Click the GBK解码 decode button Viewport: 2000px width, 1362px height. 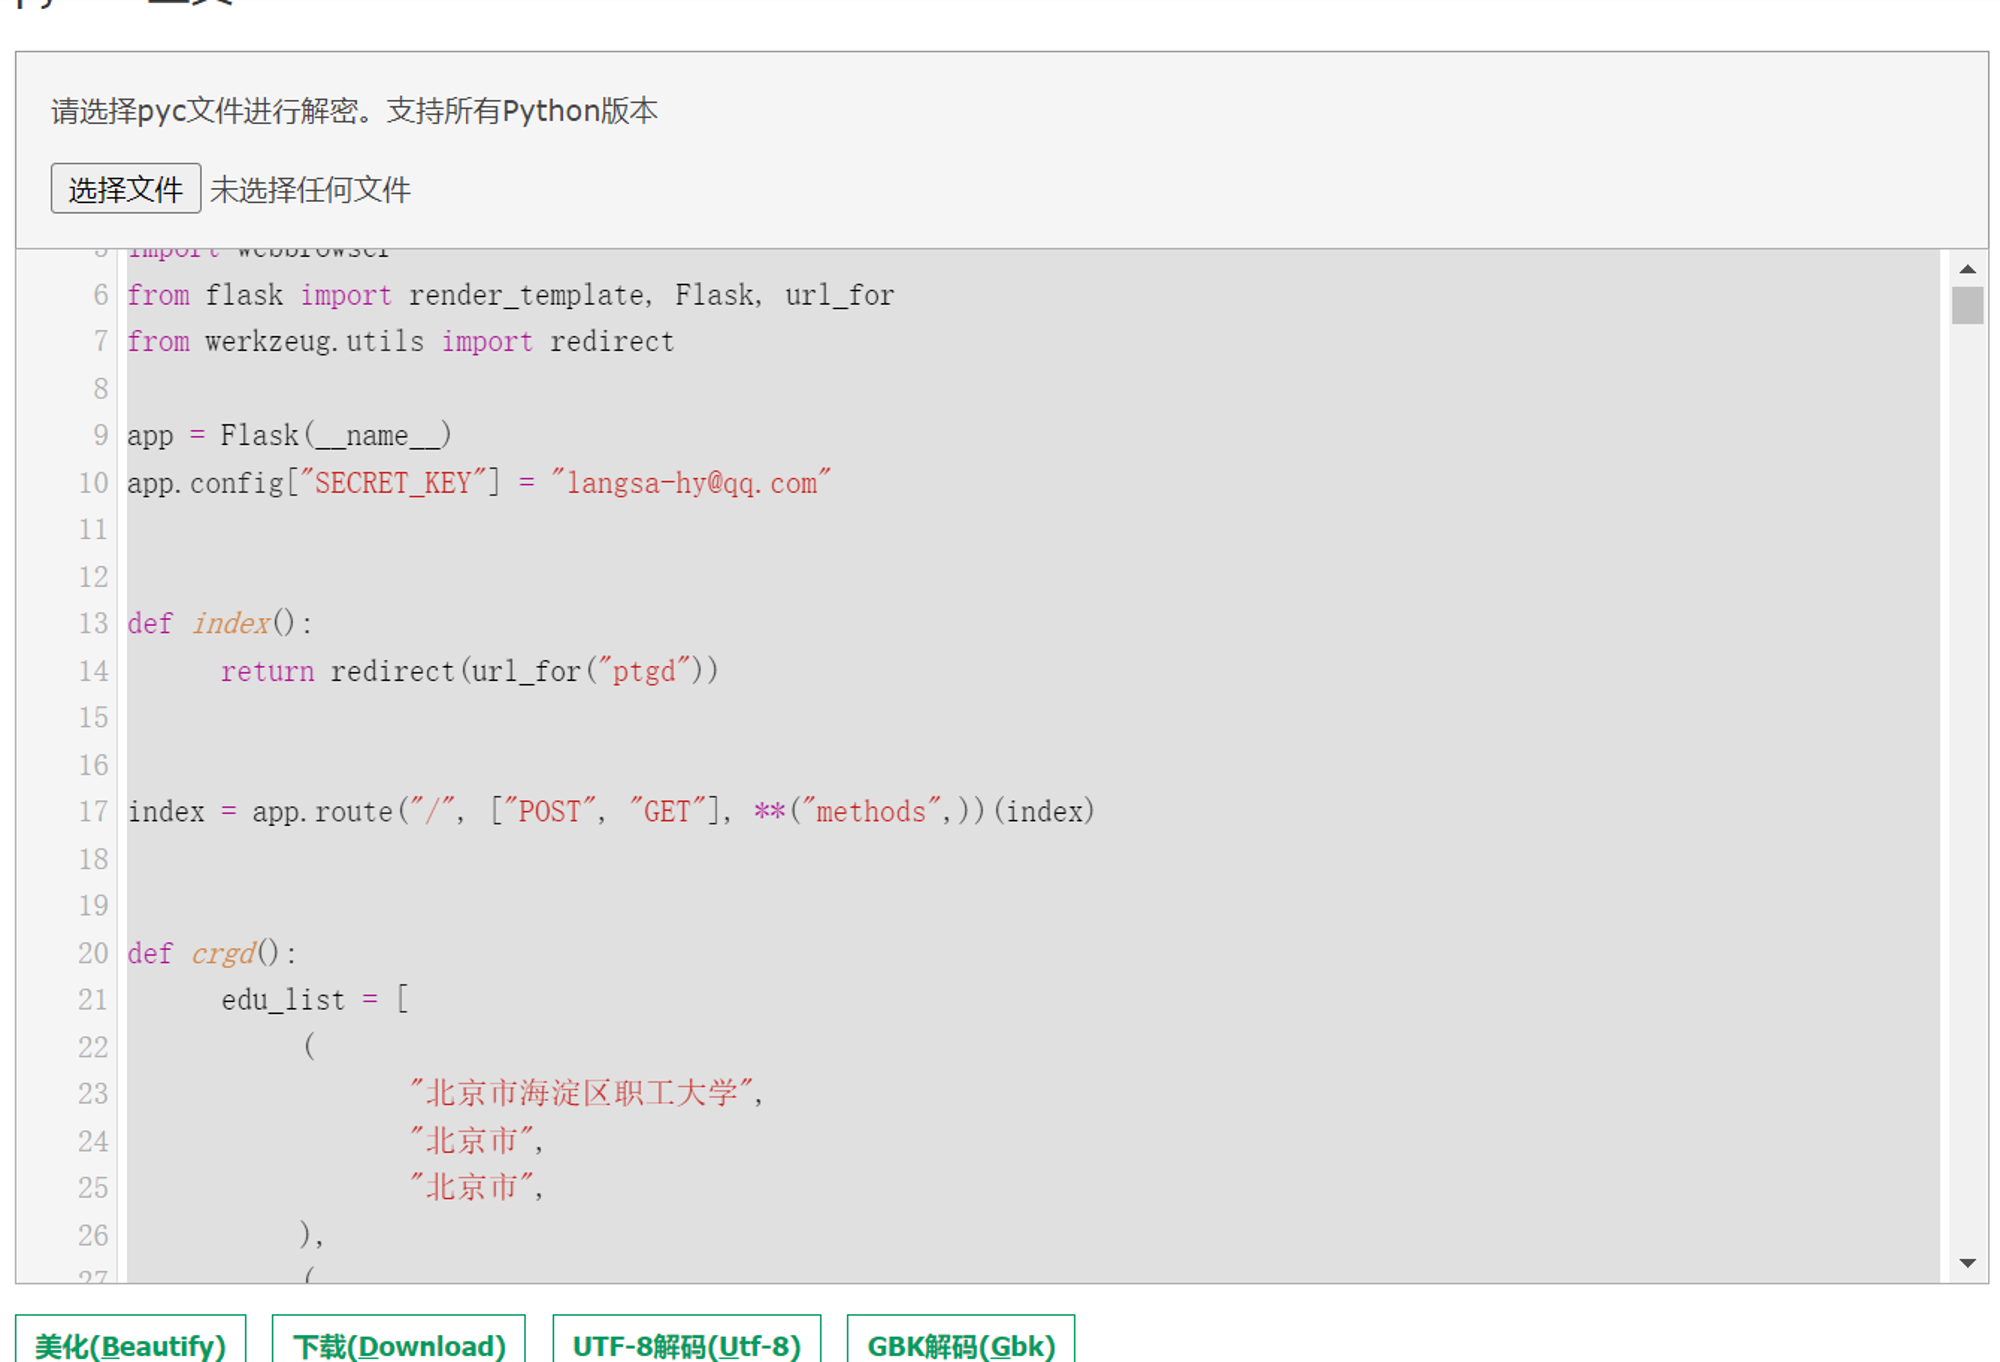[961, 1340]
